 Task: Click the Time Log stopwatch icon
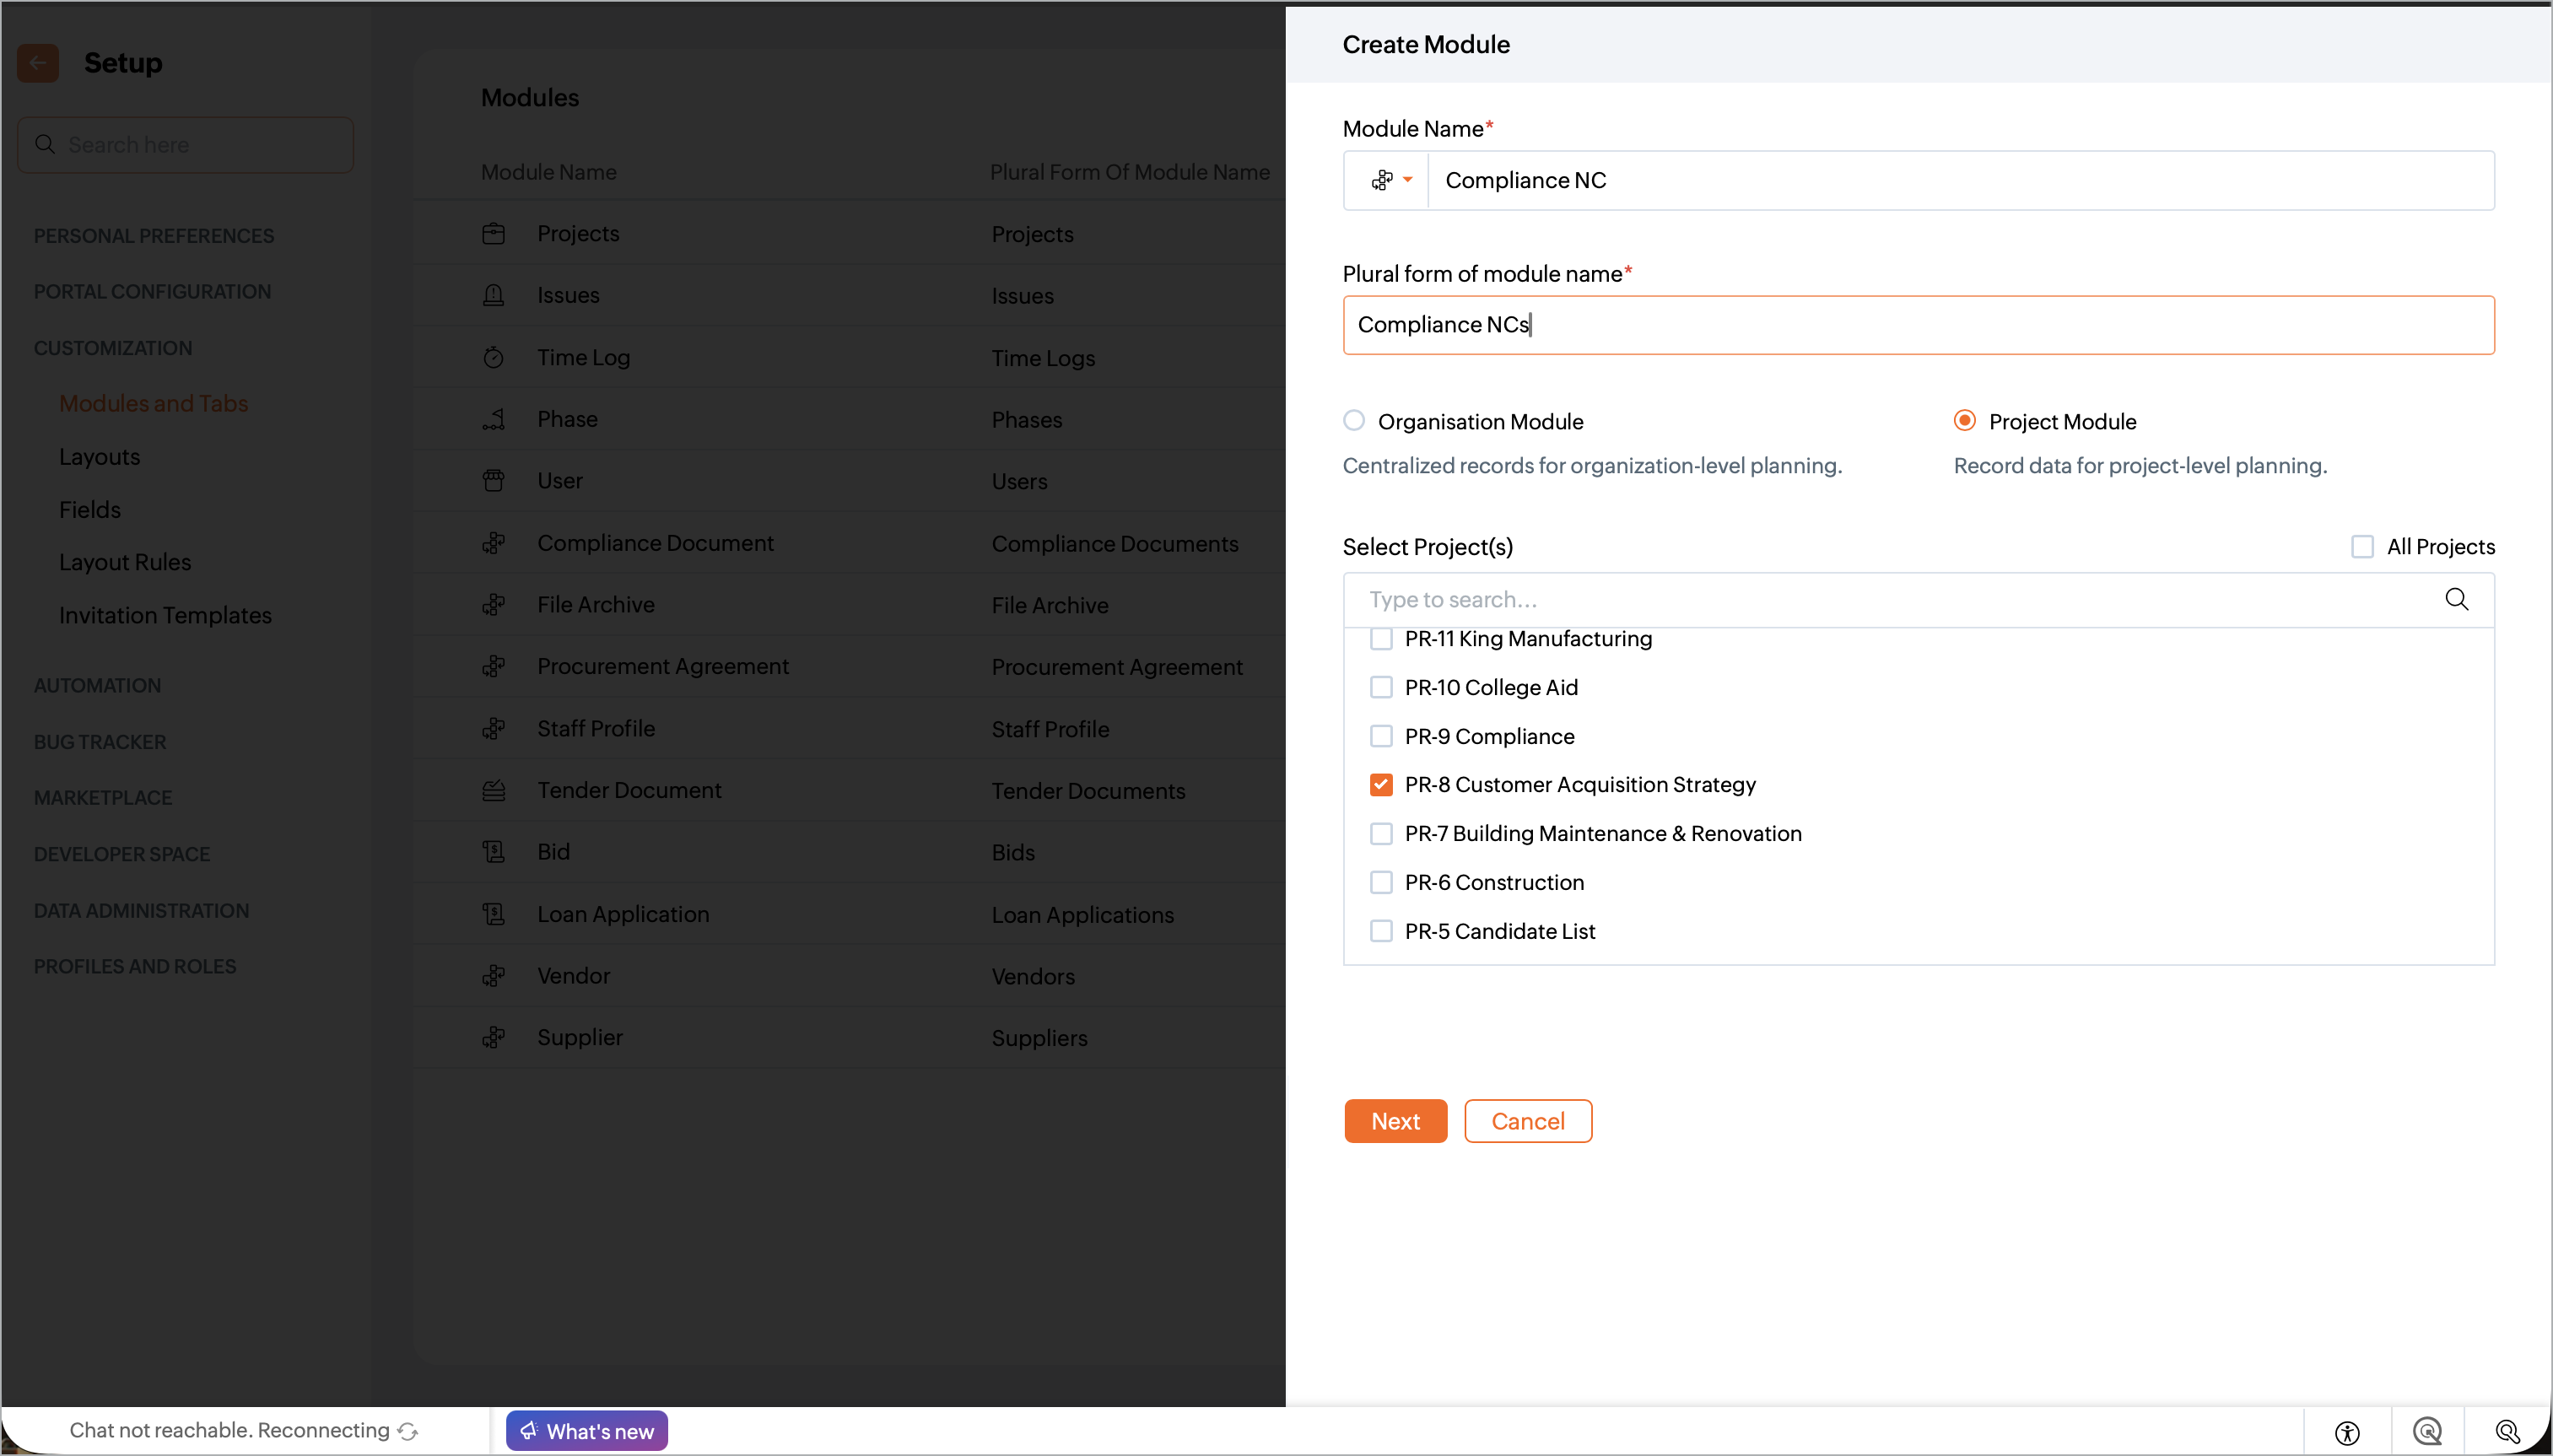point(493,358)
